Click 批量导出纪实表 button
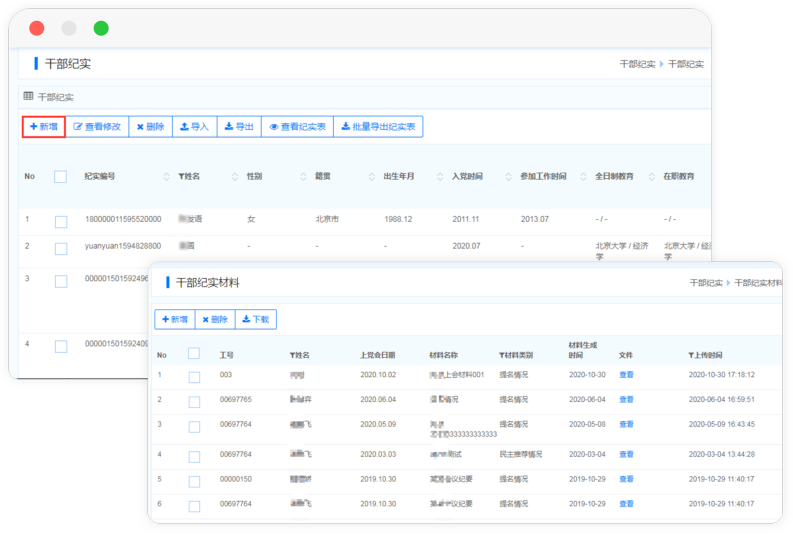 click(x=378, y=127)
